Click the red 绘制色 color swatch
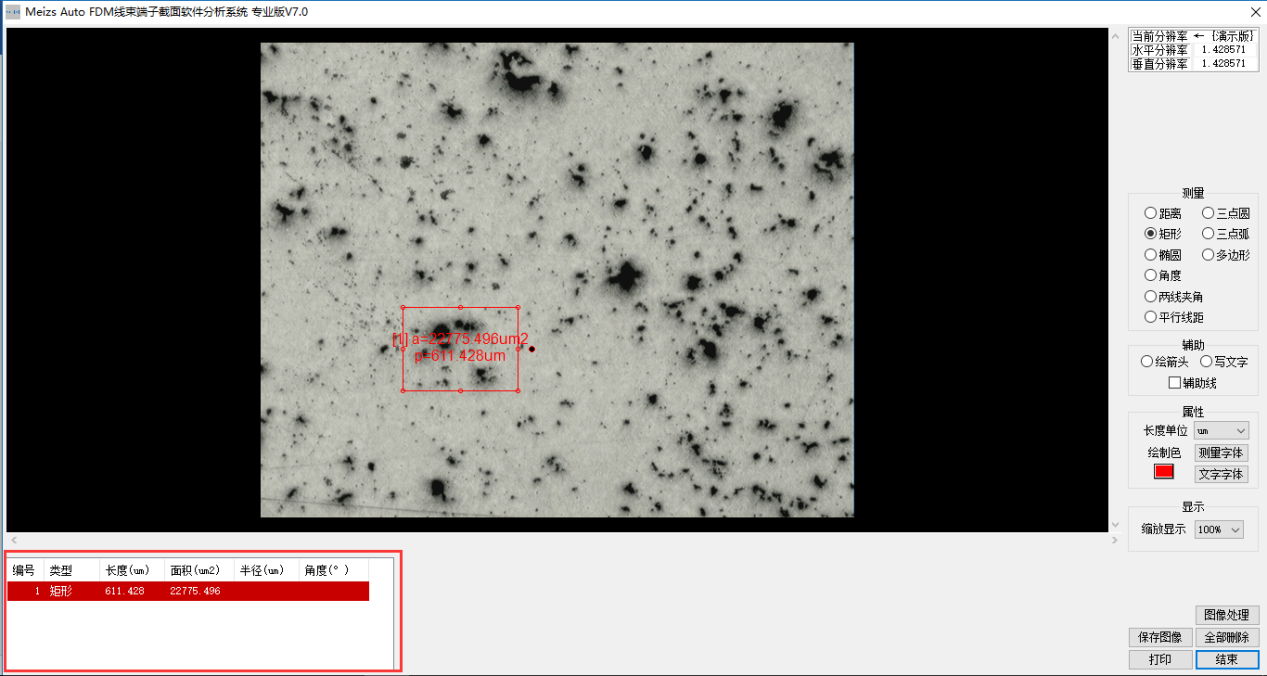1267x676 pixels. (1164, 472)
